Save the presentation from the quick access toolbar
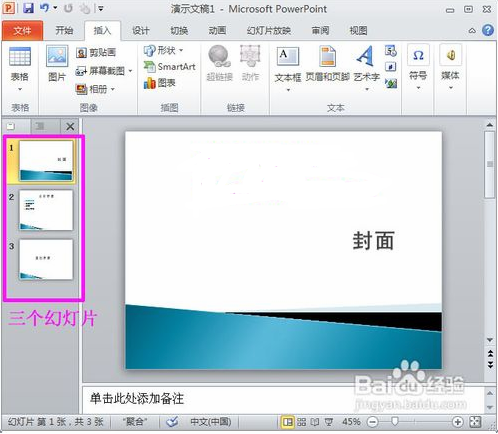 (x=28, y=8)
